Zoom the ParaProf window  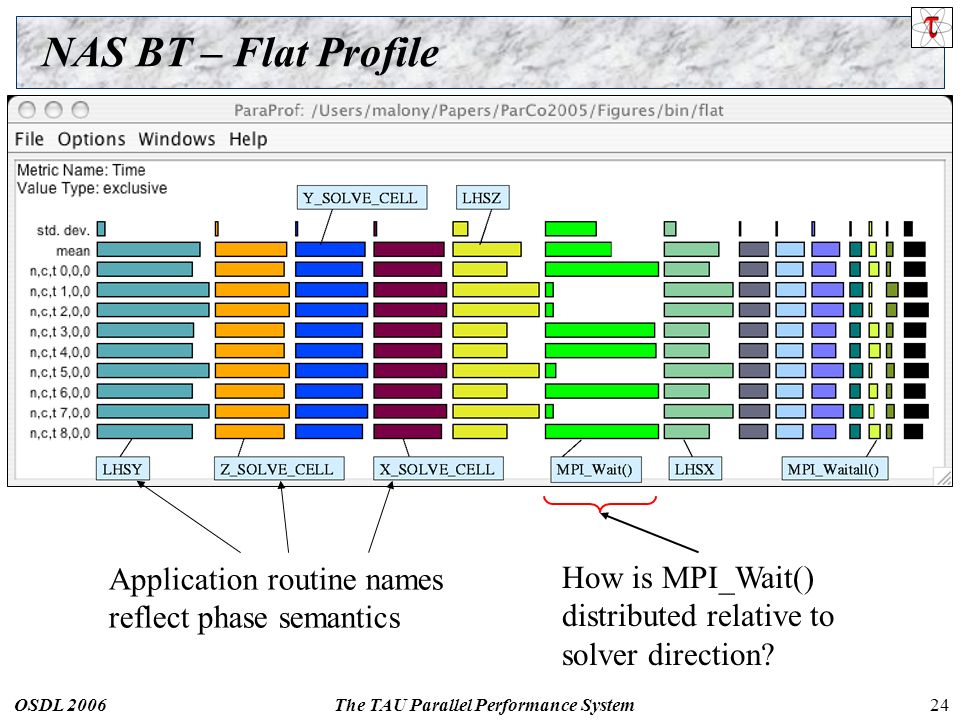click(x=80, y=110)
